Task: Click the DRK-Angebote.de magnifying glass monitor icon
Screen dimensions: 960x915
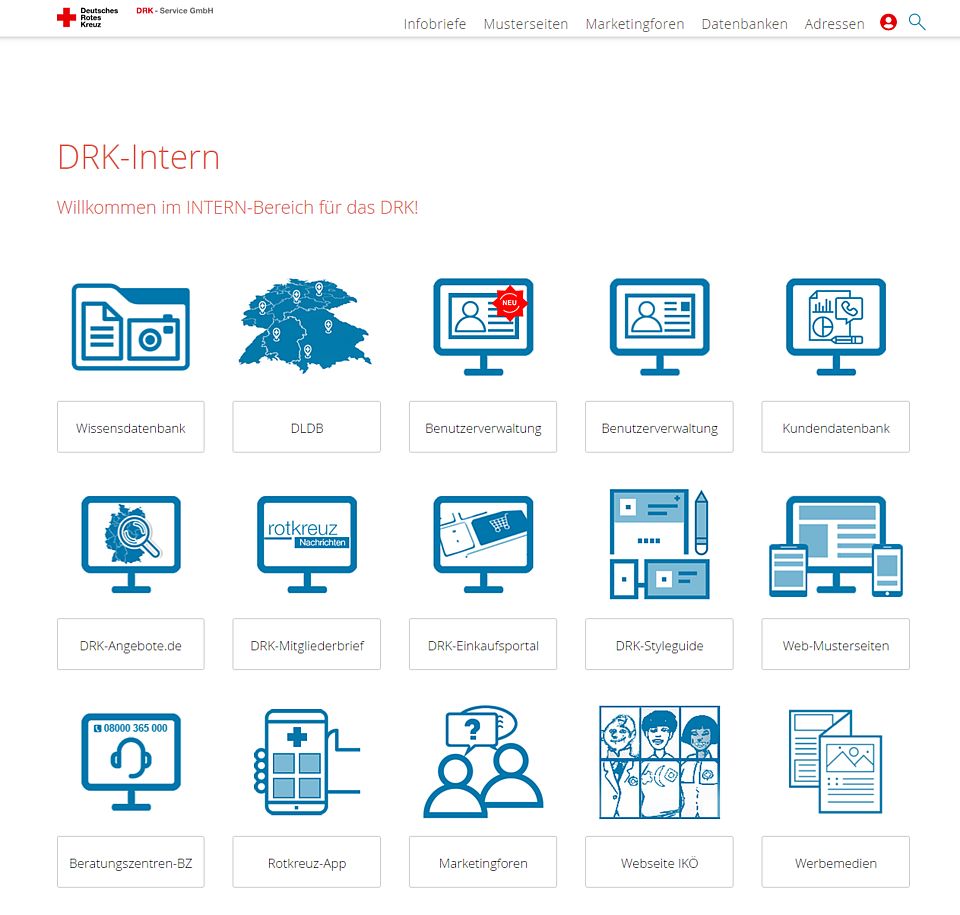Action: [130, 543]
